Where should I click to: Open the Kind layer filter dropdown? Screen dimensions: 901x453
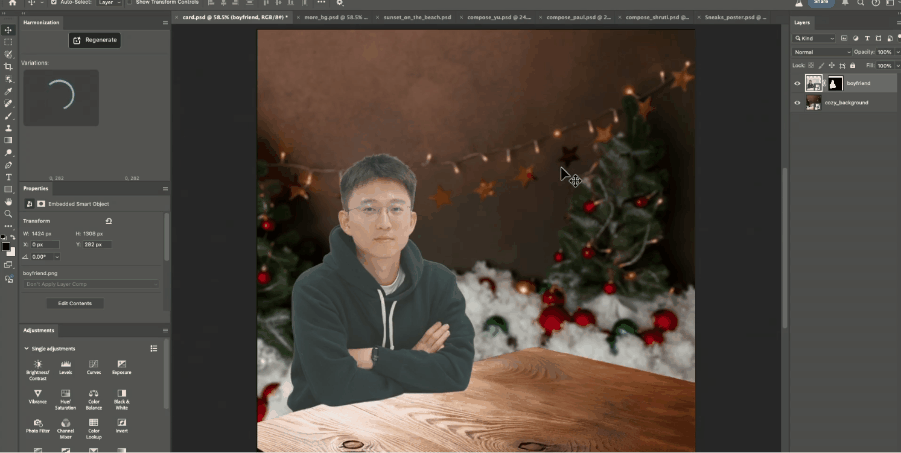tap(815, 38)
